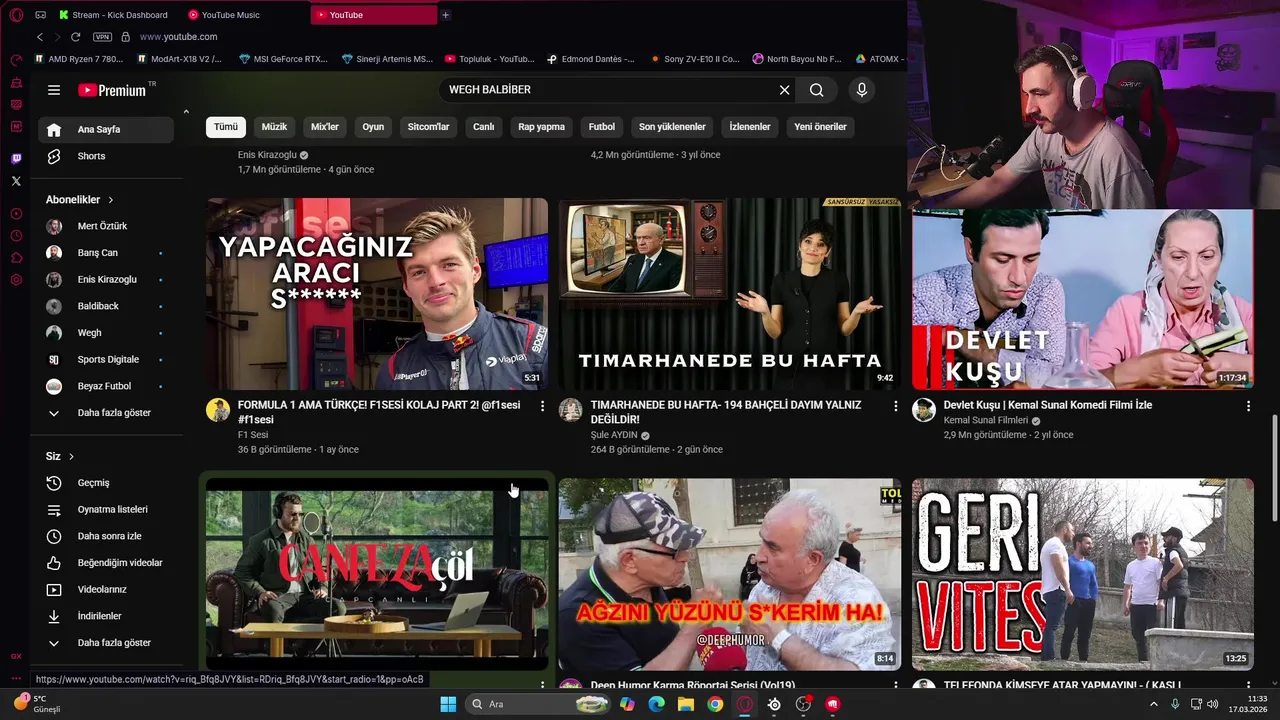Start voice search with the microphone icon
This screenshot has width=1280, height=720.
tap(862, 90)
